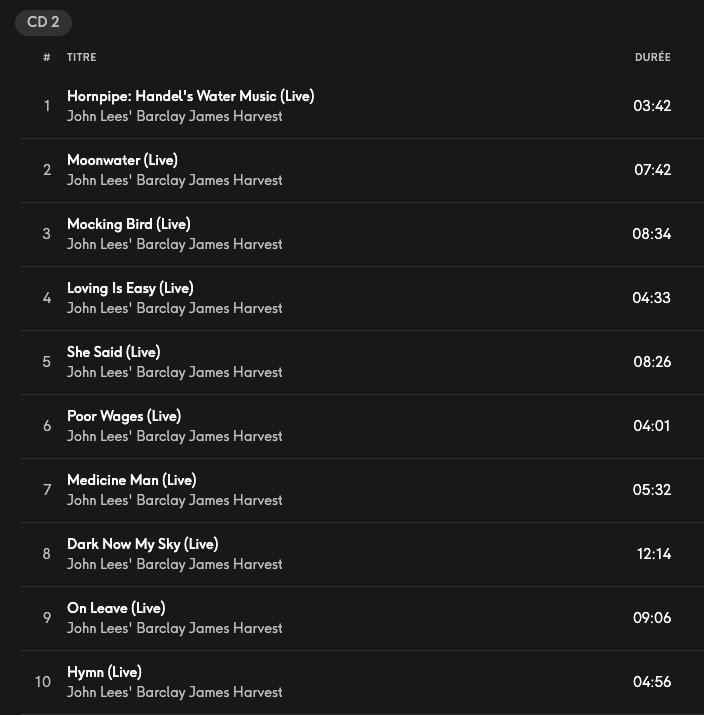
Task: Open Moonwater (Live) track
Action: (x=122, y=160)
